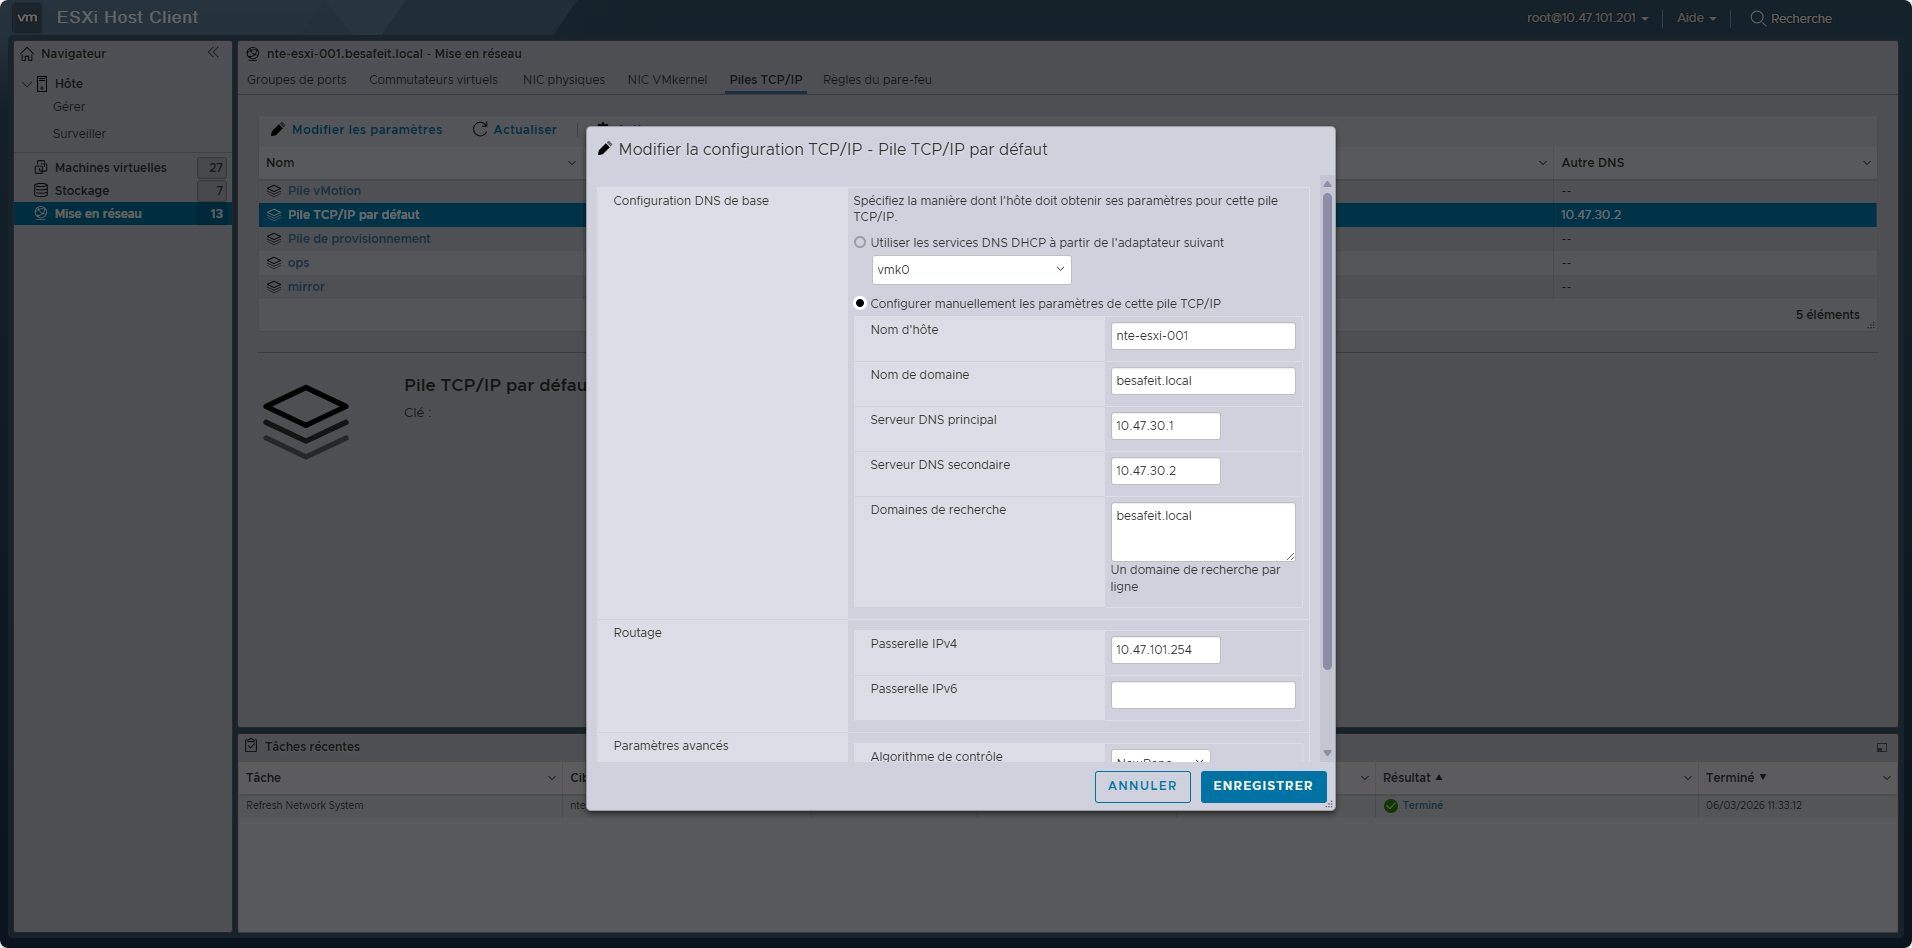The width and height of the screenshot is (1912, 948).
Task: Click the search magnifier icon in header
Action: (x=1757, y=18)
